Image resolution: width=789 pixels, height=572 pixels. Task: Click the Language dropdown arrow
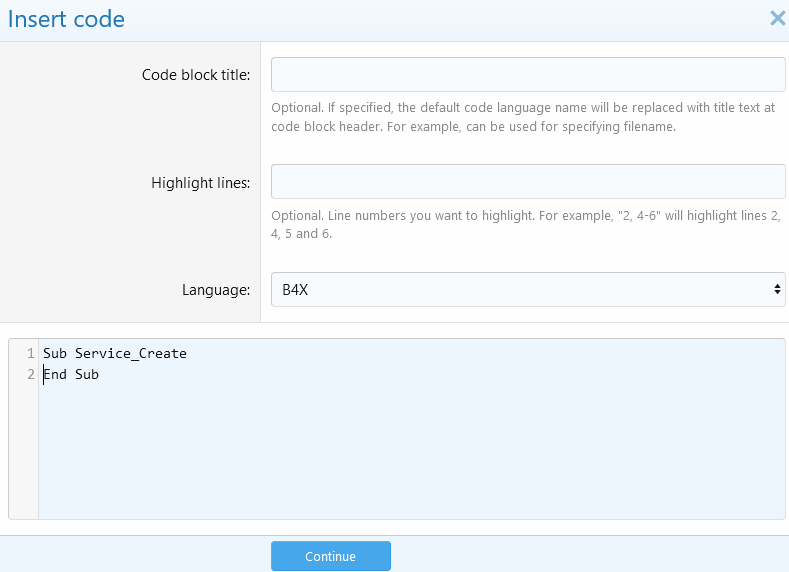click(x=777, y=290)
